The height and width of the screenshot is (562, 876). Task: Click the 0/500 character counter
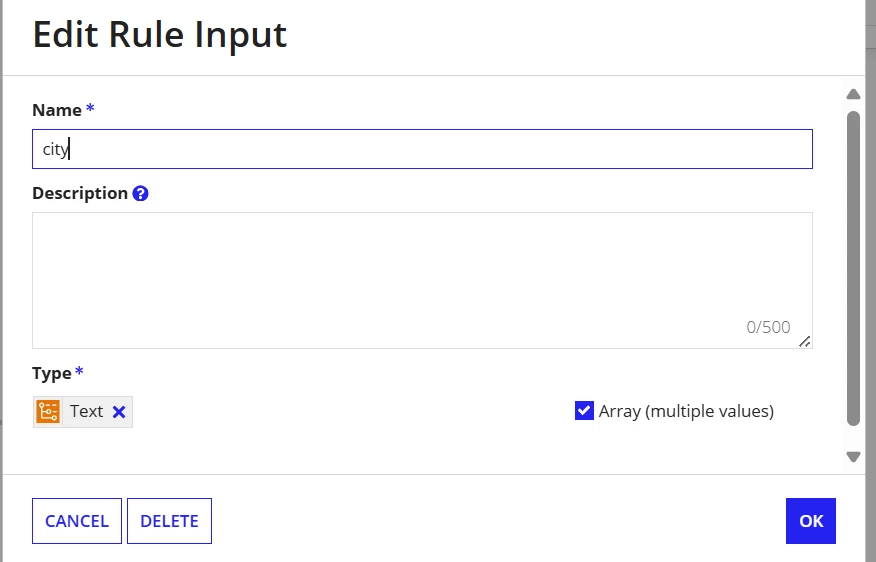point(768,327)
